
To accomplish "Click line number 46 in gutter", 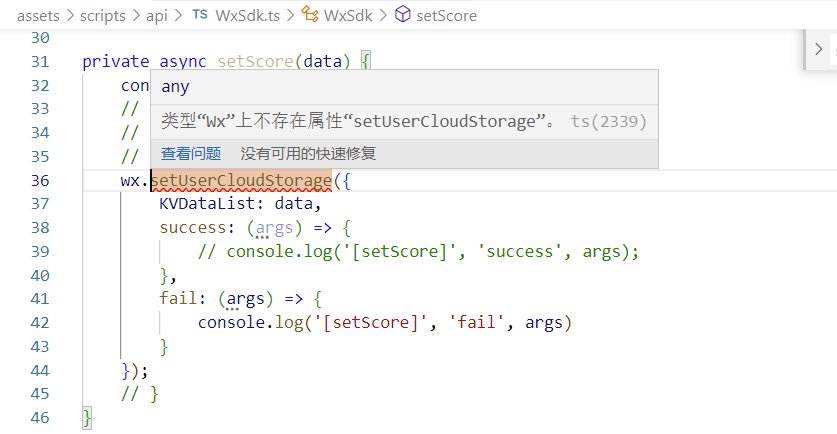I will [x=40, y=417].
